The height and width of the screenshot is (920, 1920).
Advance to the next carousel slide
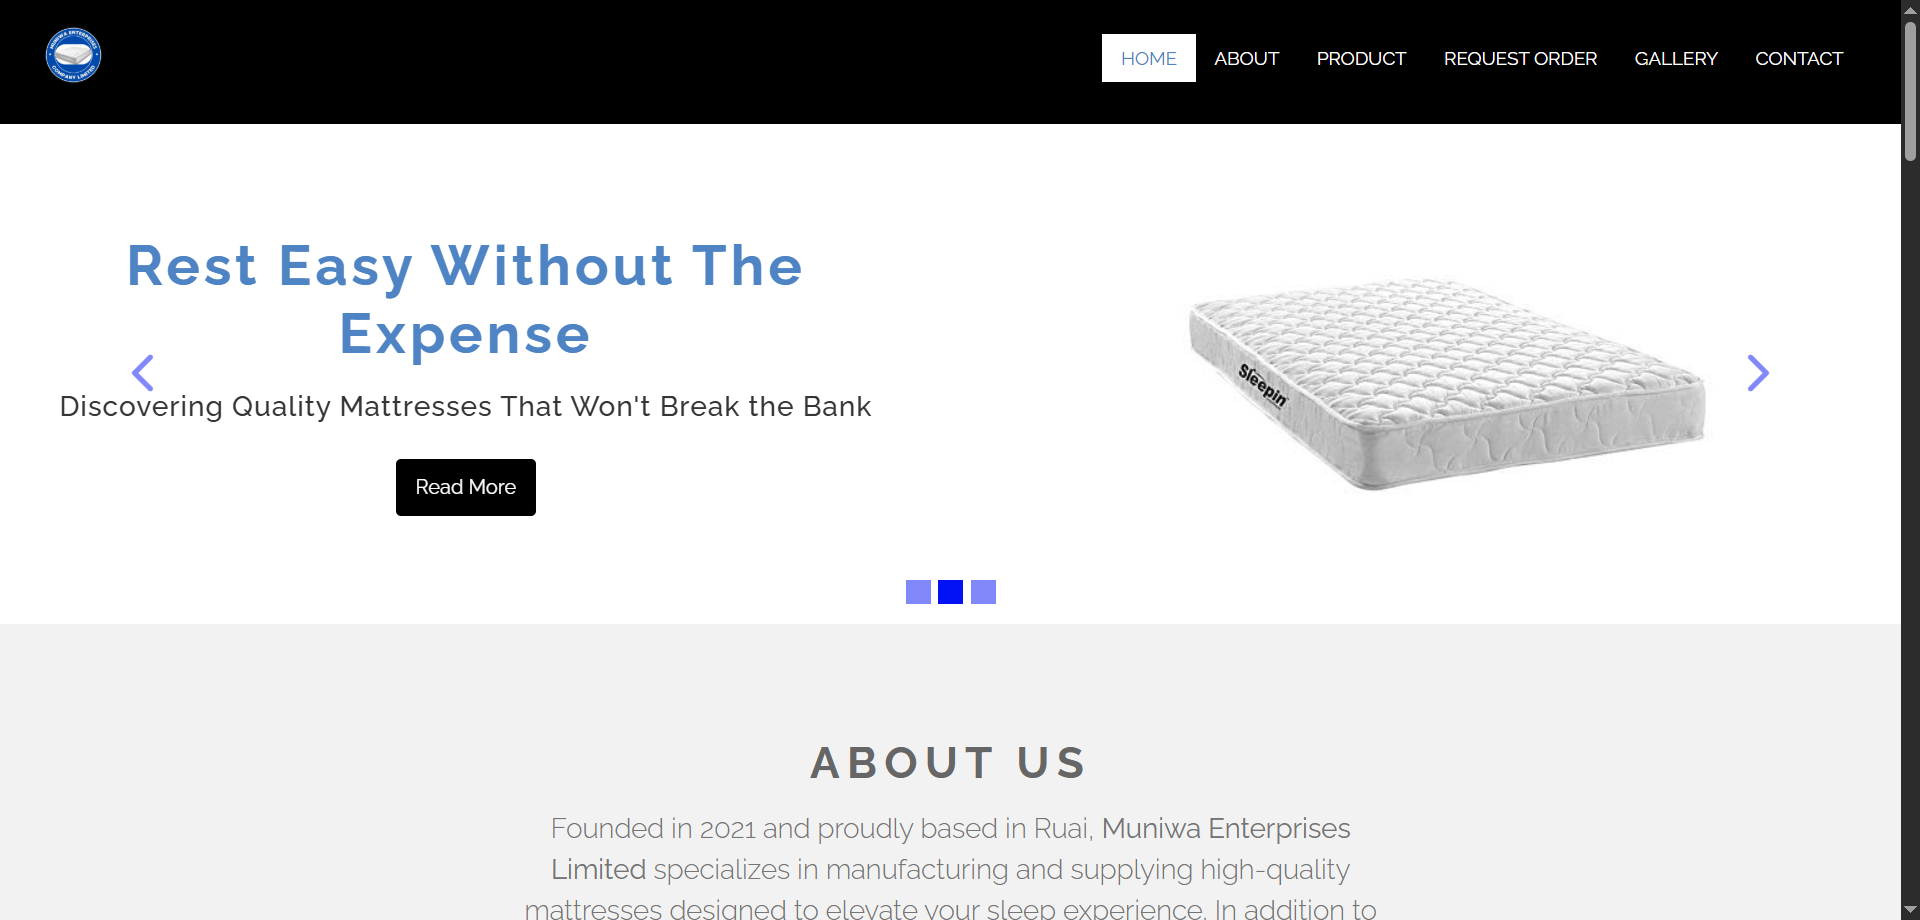1758,372
